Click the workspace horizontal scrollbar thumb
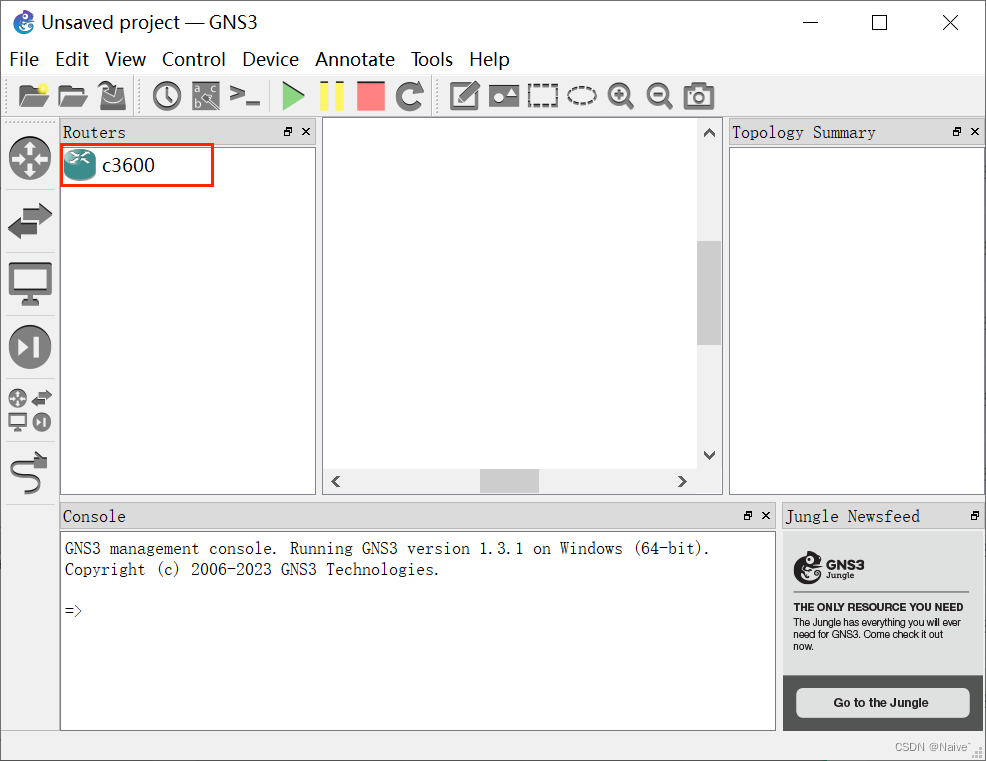Screen dimensions: 986x761 pyautogui.click(x=509, y=482)
